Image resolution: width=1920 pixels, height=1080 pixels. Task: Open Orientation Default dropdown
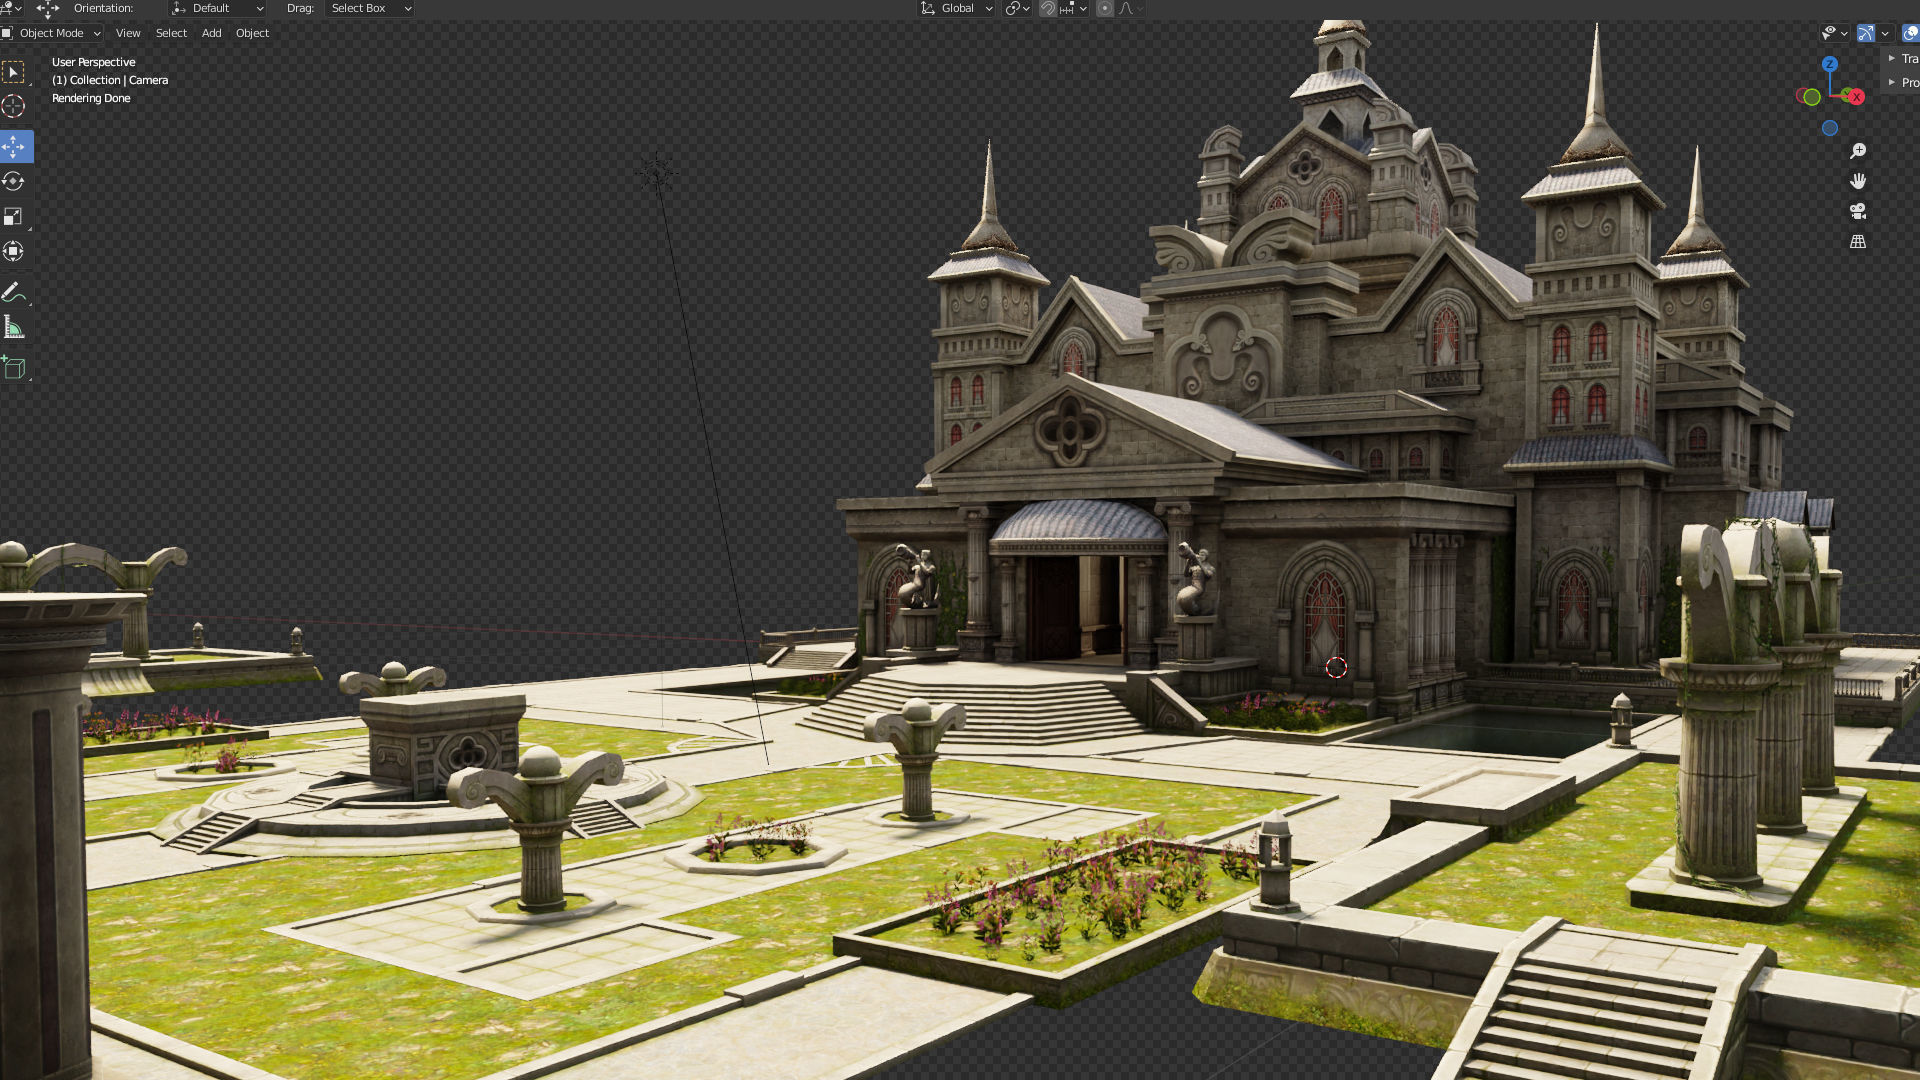coord(218,8)
